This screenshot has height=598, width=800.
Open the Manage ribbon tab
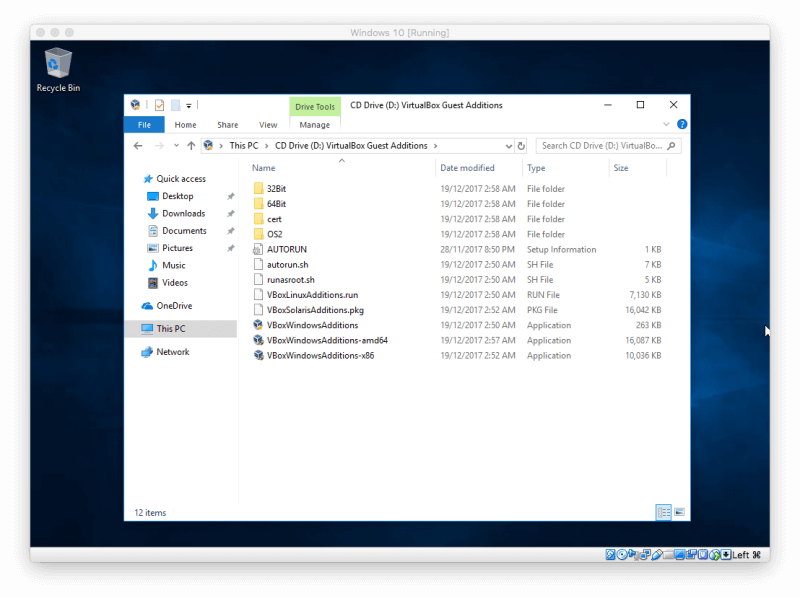[314, 125]
